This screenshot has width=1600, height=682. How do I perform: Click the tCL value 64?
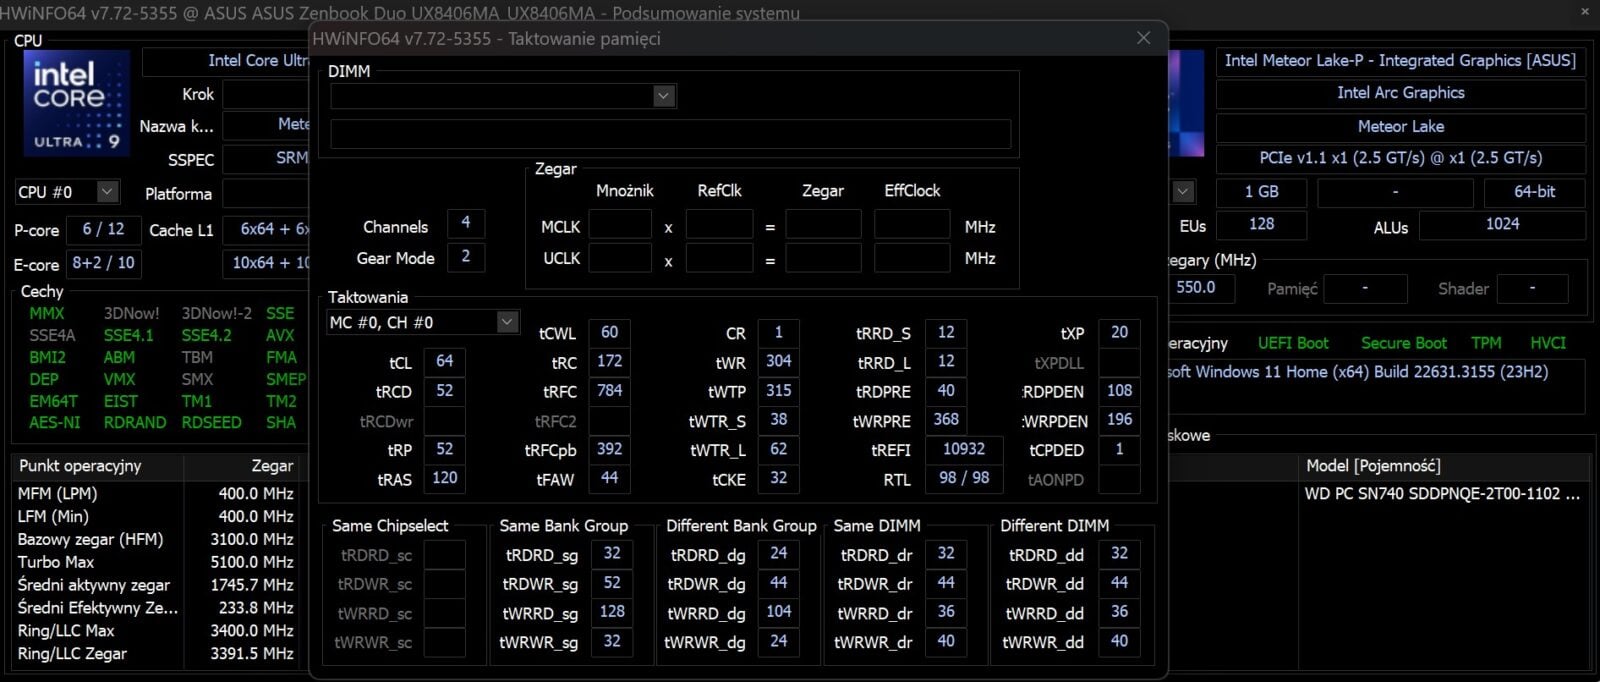[444, 361]
